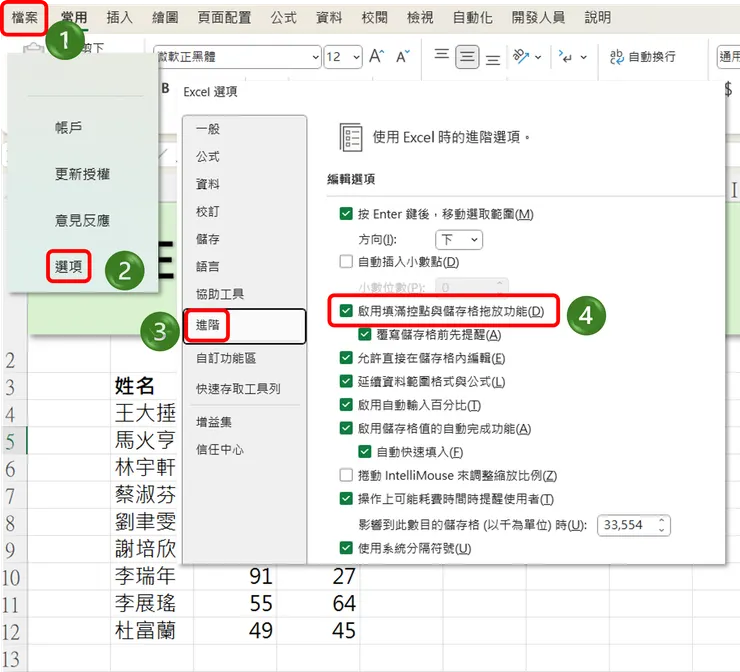Select 資料 in Excel options sidebar

tap(208, 184)
